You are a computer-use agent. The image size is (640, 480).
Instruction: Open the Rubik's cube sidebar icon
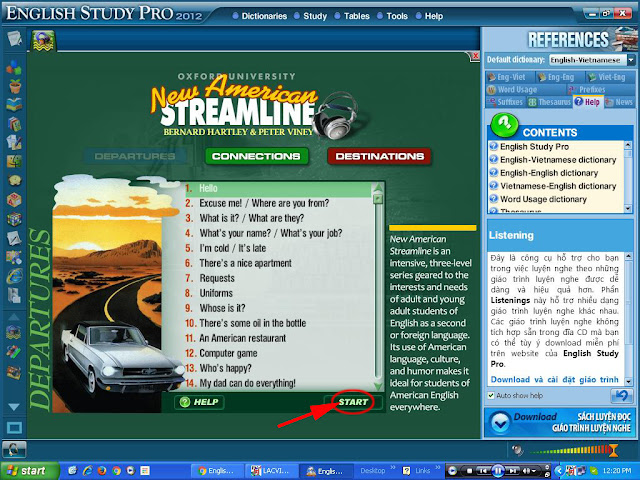14,219
